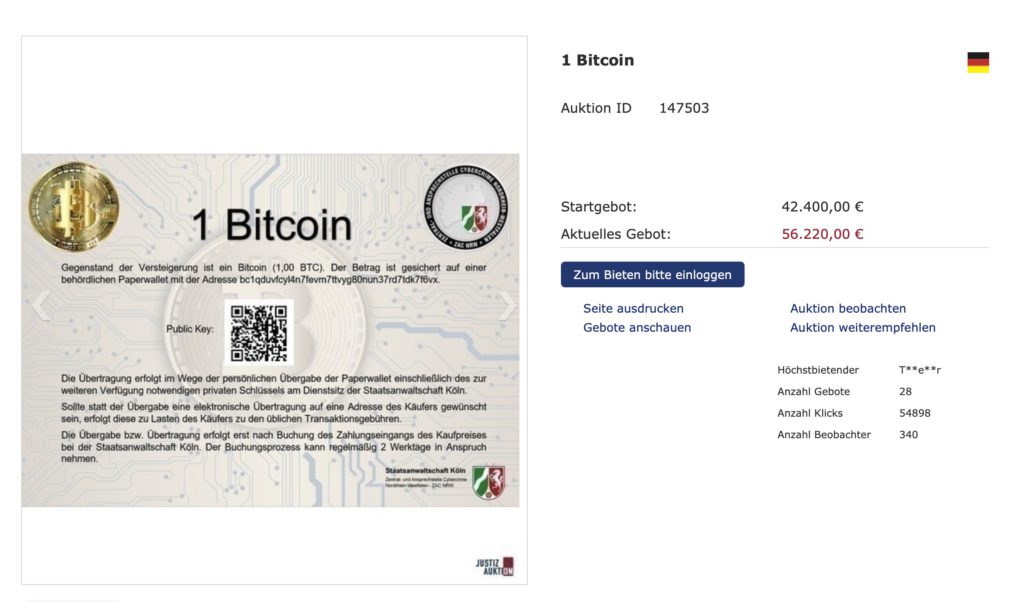Show the previous image with left arrow
Image resolution: width=1024 pixels, height=602 pixels.
[40, 305]
